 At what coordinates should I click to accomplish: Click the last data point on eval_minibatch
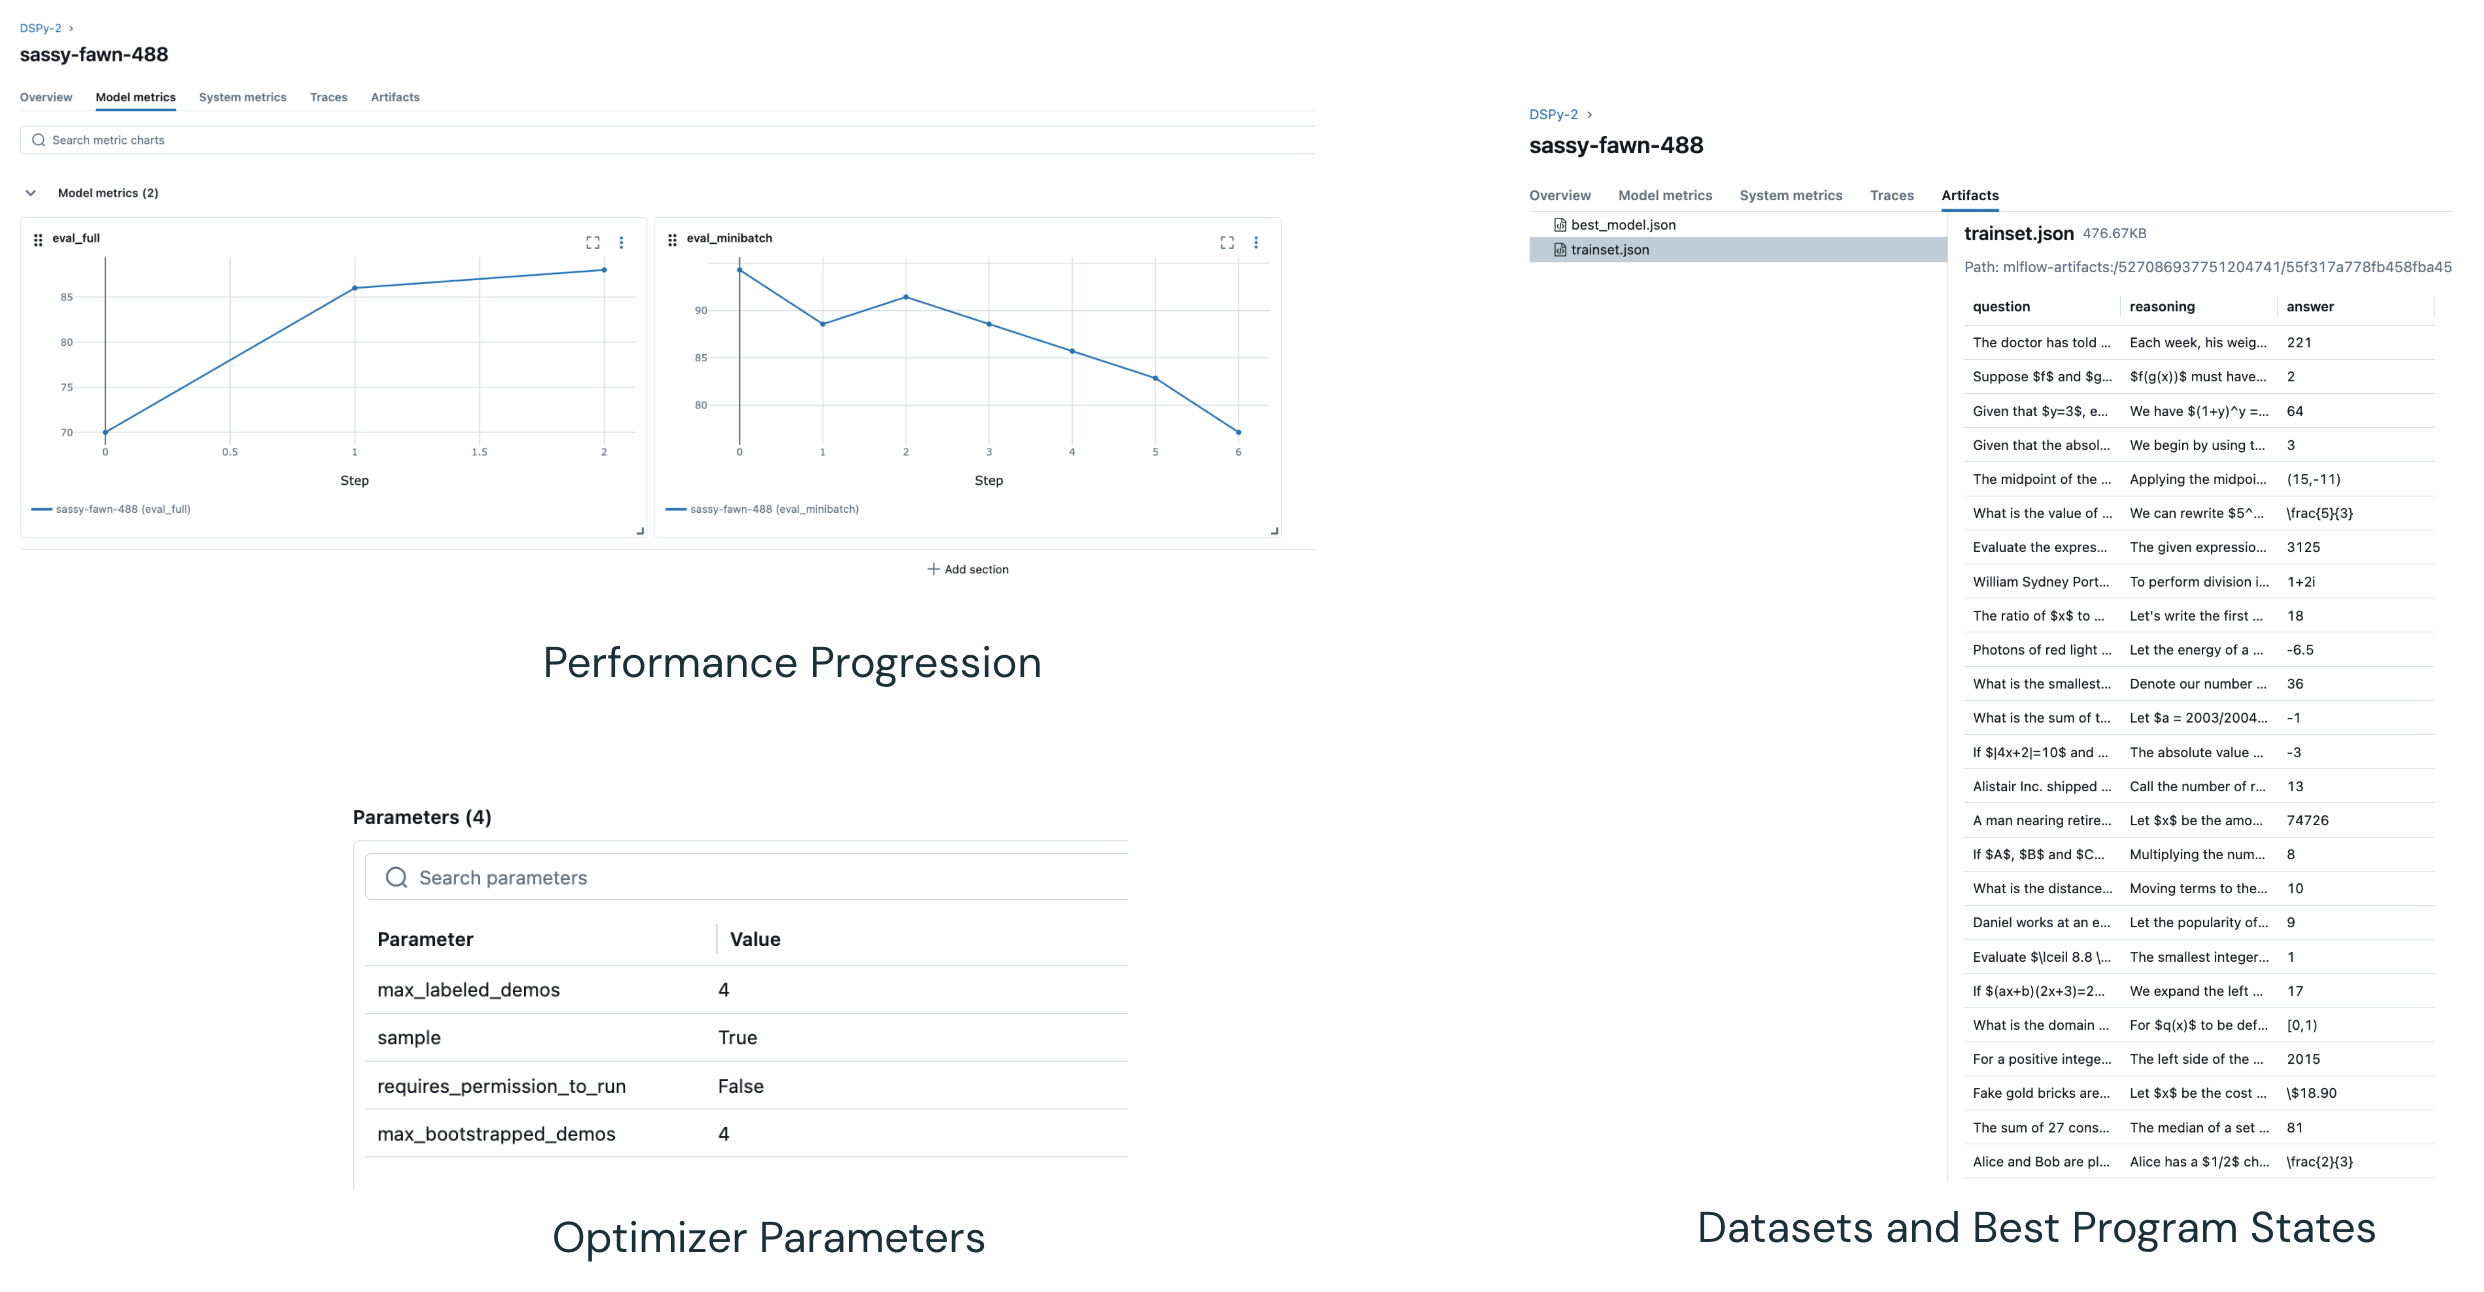[1238, 432]
